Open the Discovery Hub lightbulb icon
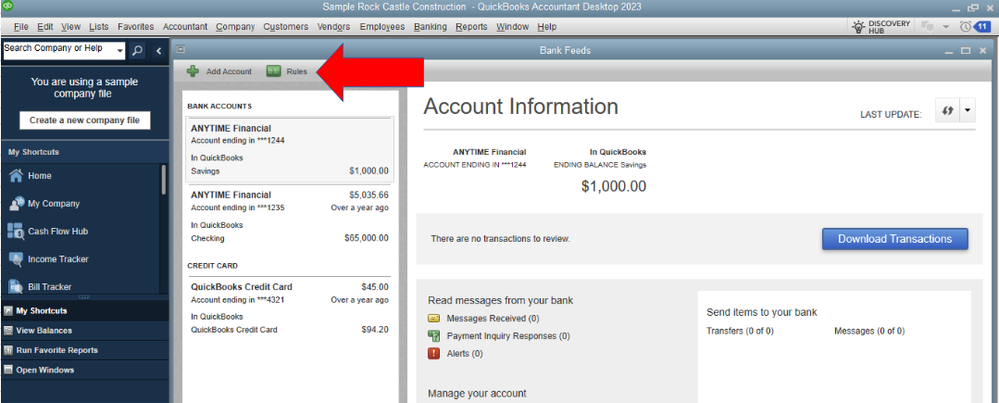 click(x=859, y=26)
